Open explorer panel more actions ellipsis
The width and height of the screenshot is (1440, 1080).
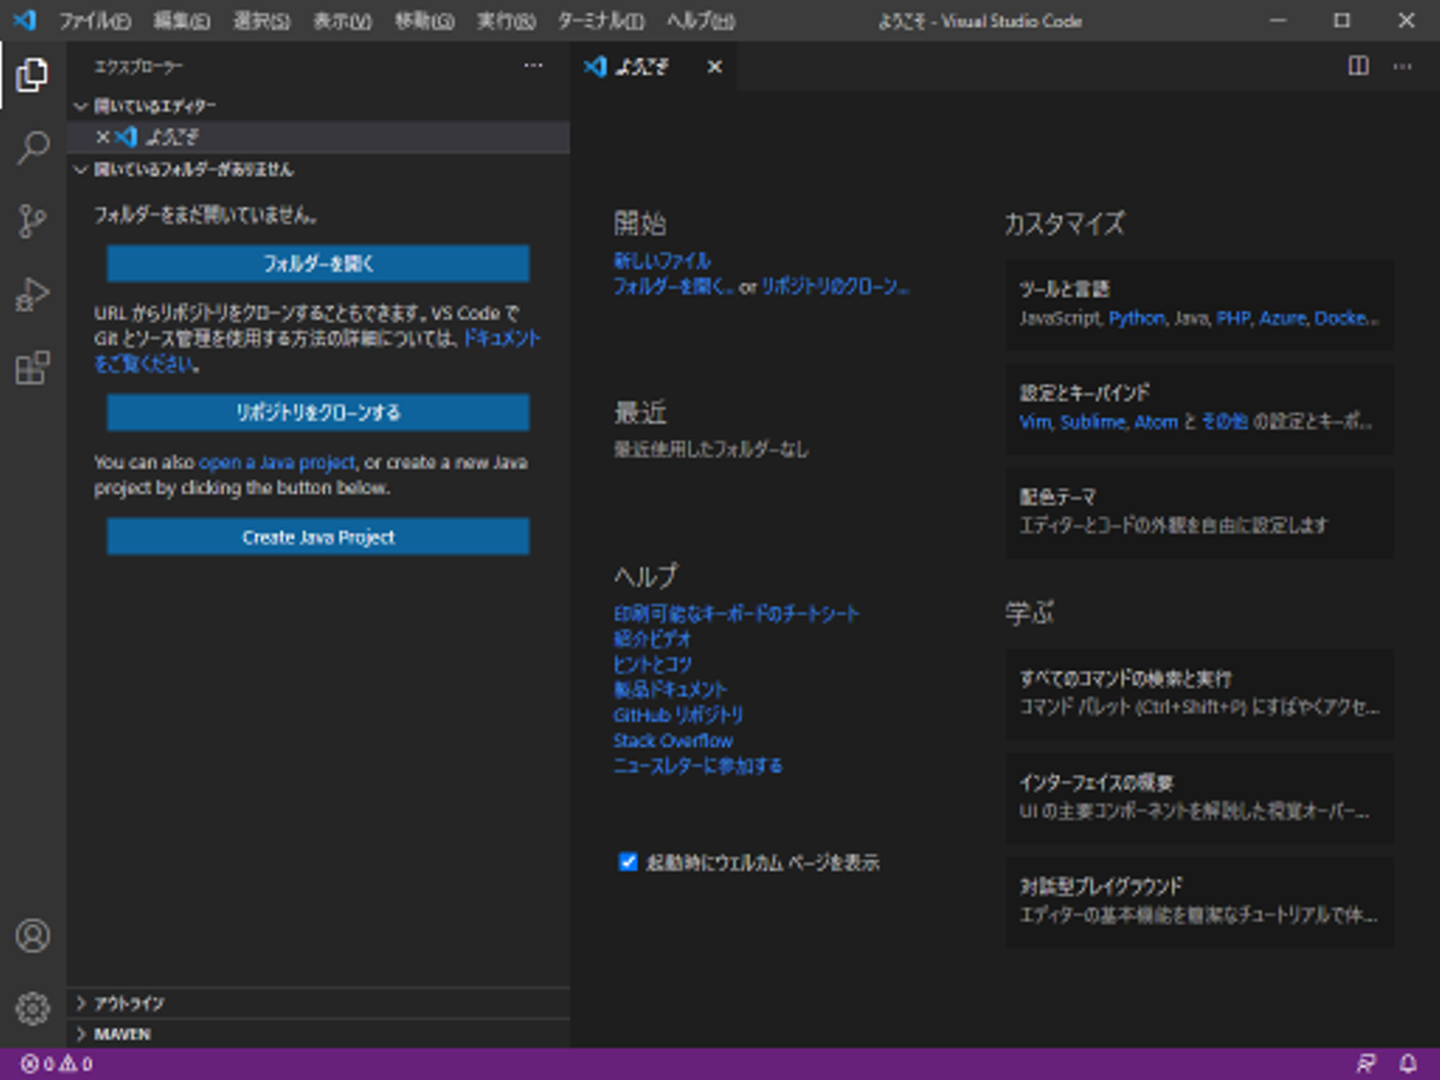click(533, 66)
